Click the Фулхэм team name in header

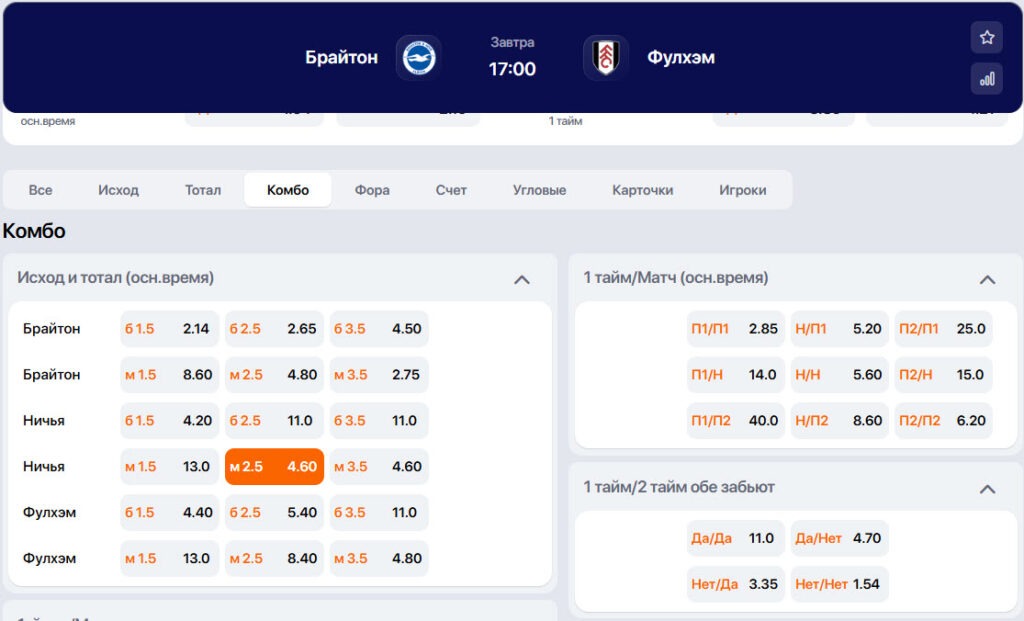click(x=681, y=57)
